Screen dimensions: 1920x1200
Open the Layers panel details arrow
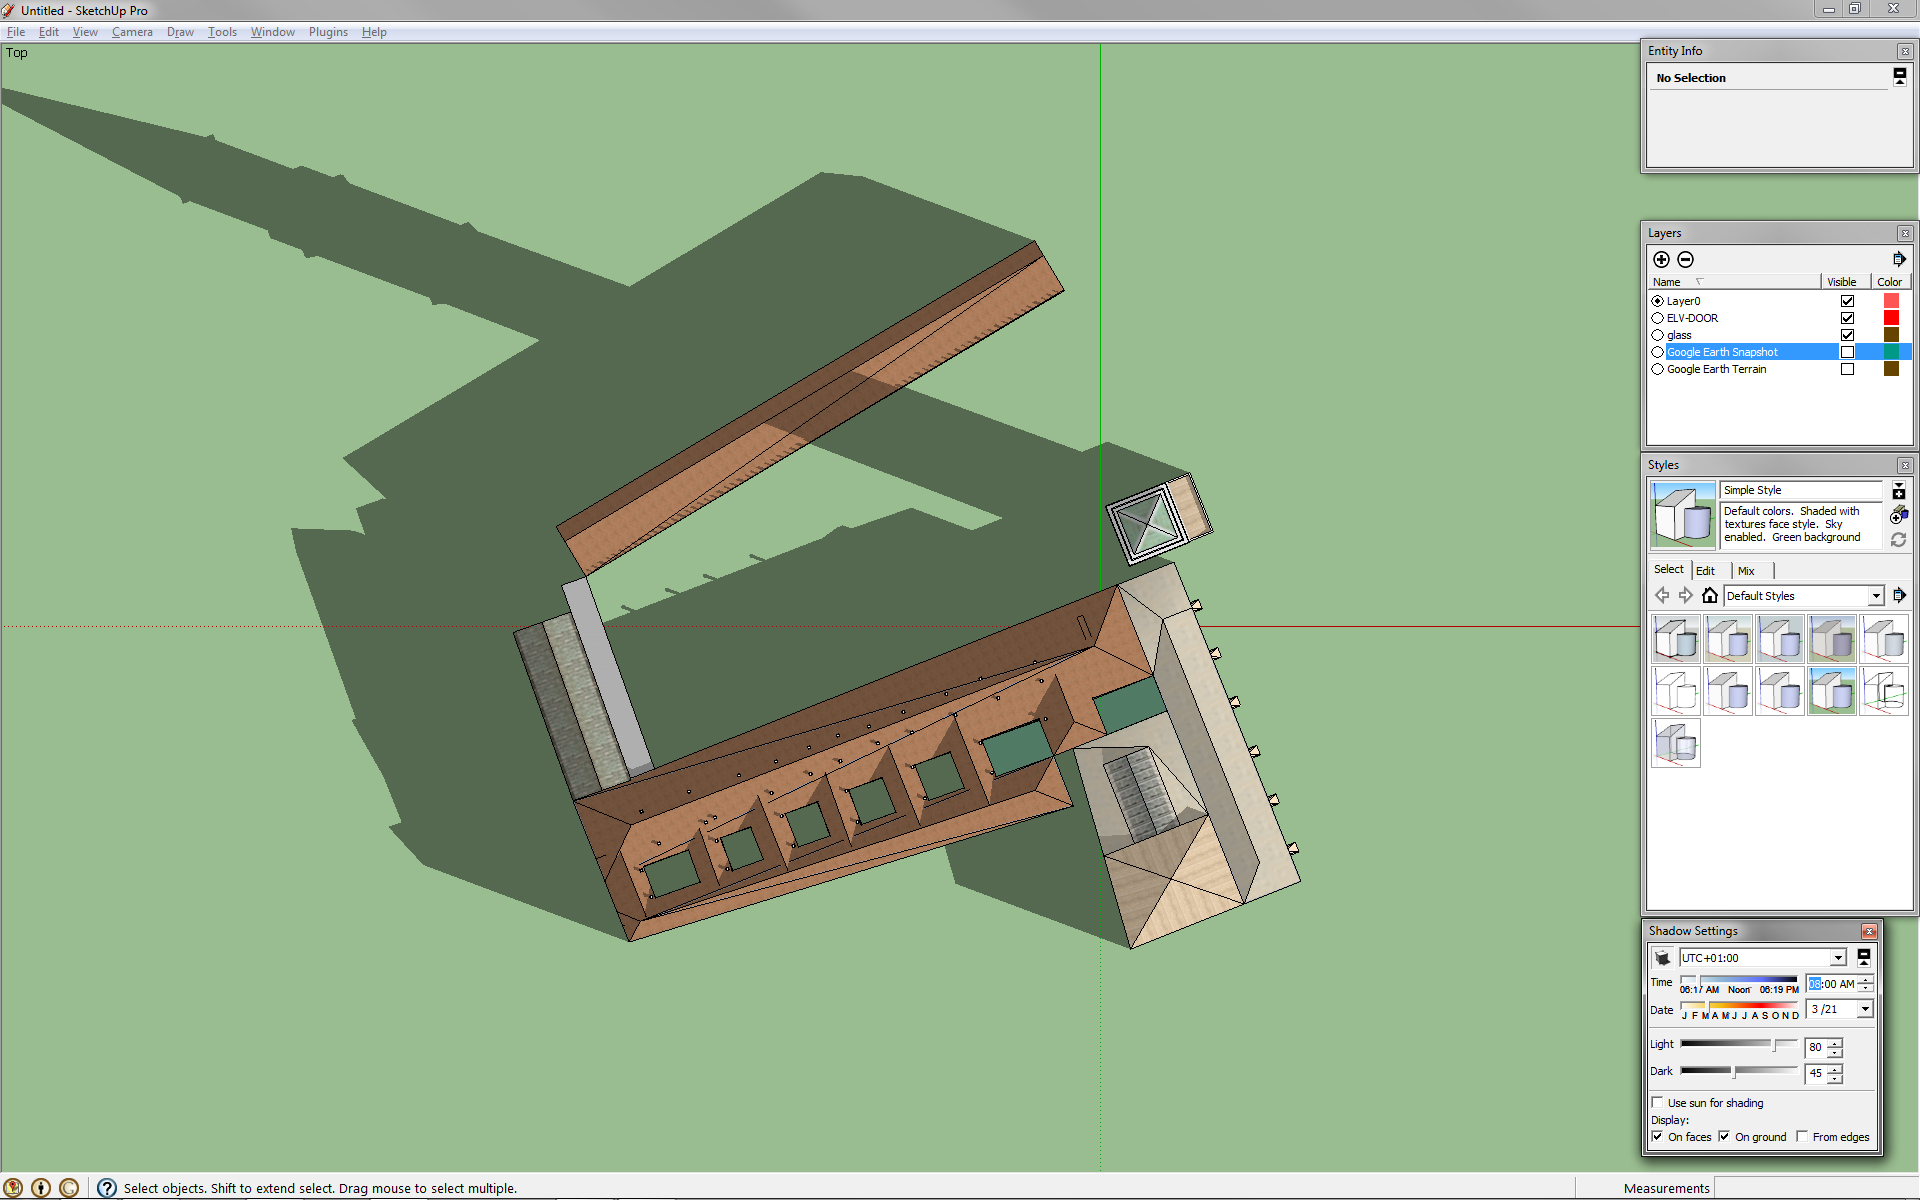click(x=1898, y=260)
